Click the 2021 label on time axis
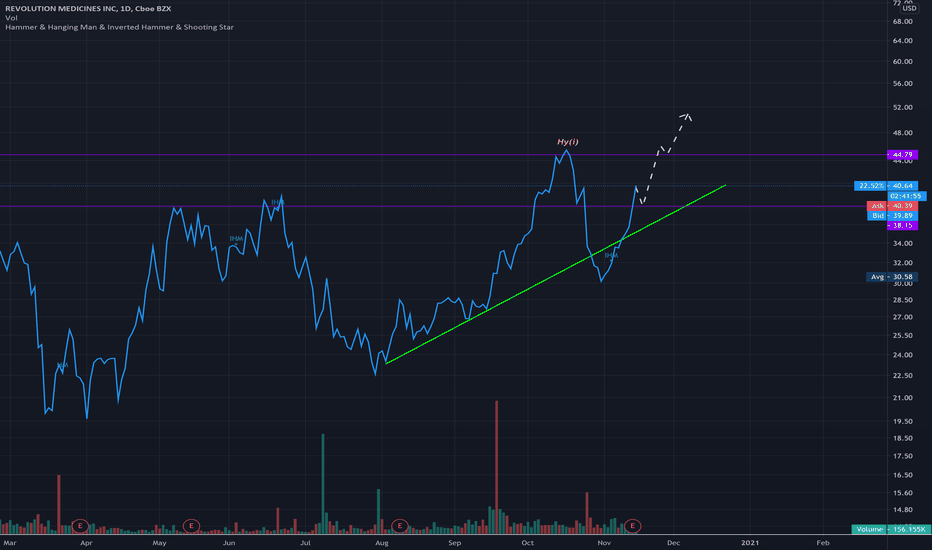This screenshot has height=550, width=932. click(750, 543)
